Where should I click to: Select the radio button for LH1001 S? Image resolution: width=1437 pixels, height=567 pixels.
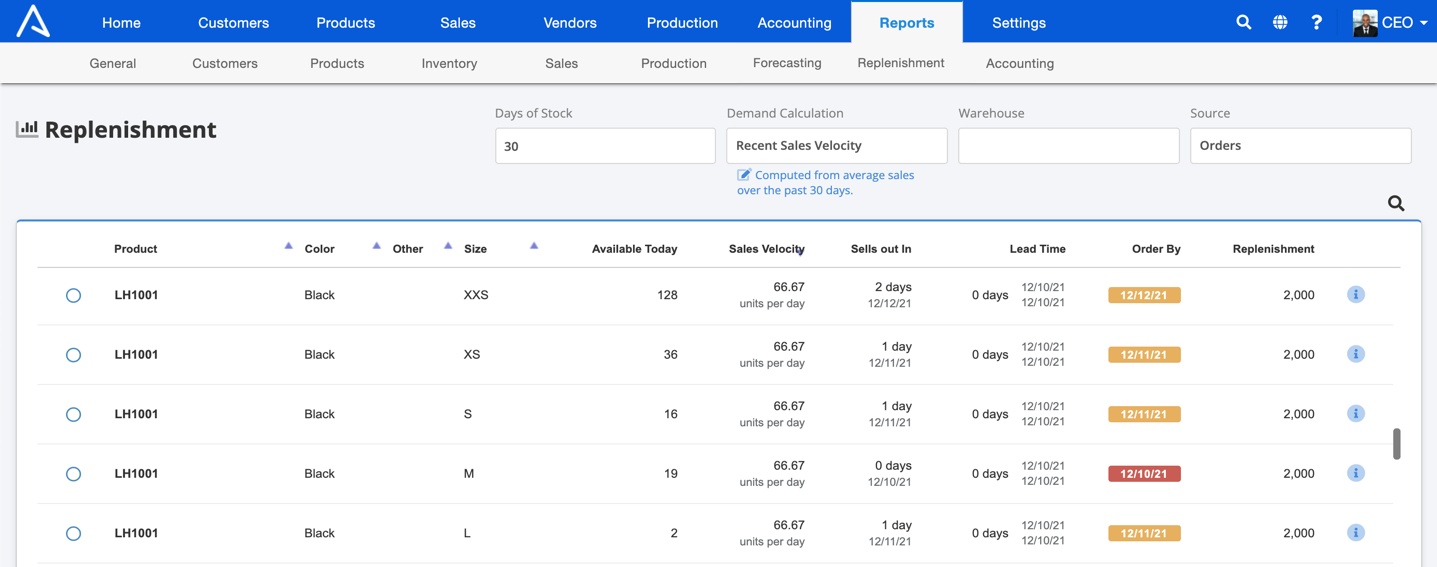click(x=73, y=414)
